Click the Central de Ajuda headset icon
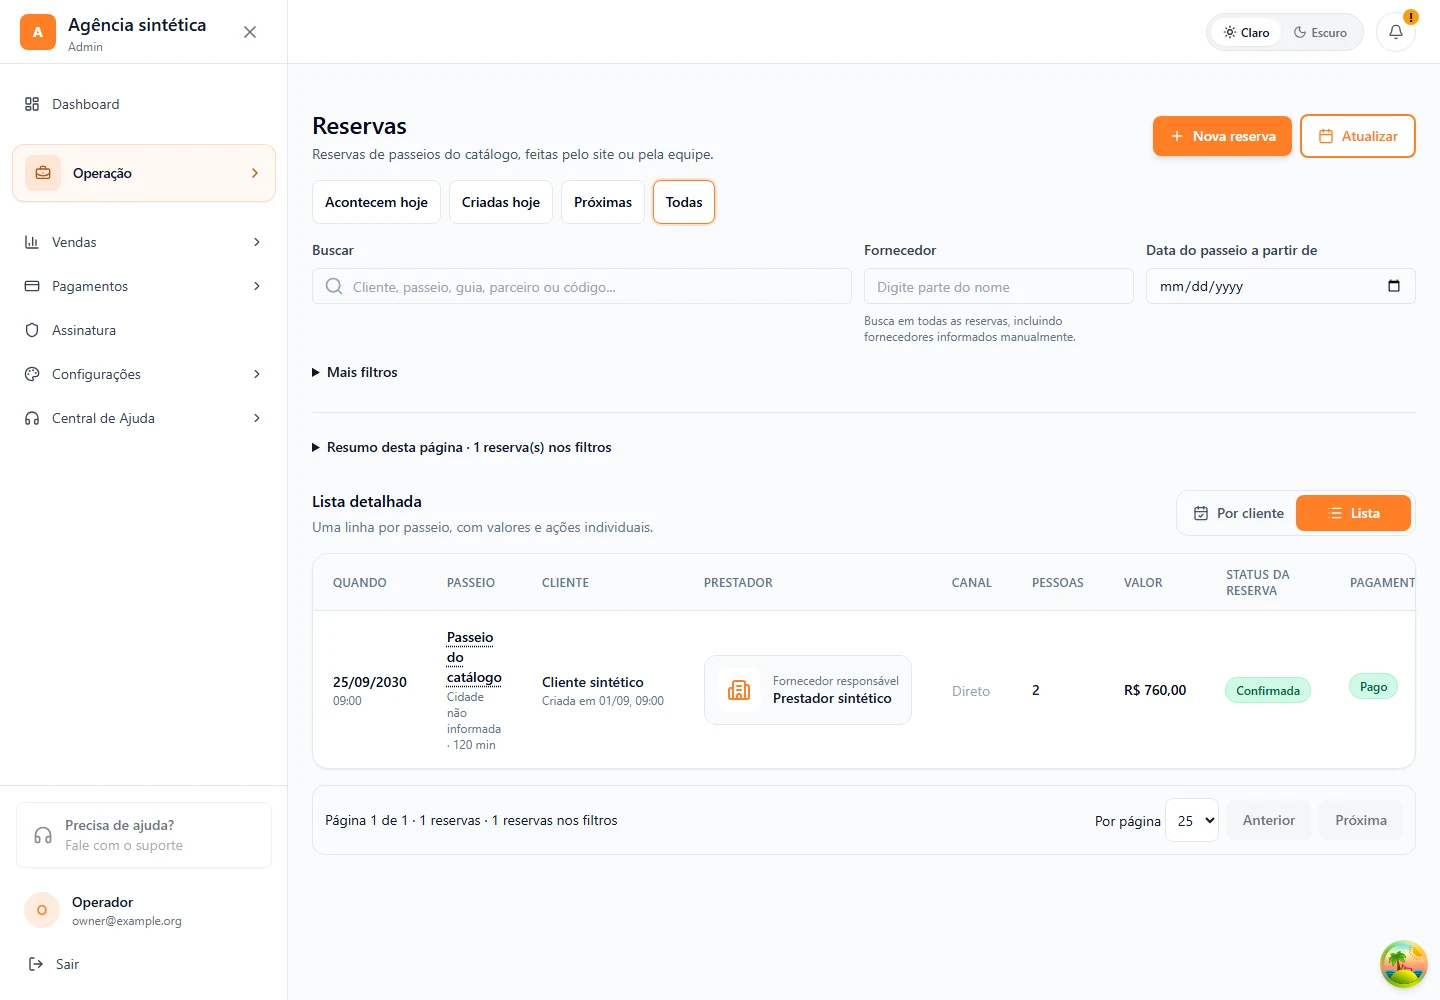The height and width of the screenshot is (1000, 1440). click(x=32, y=418)
